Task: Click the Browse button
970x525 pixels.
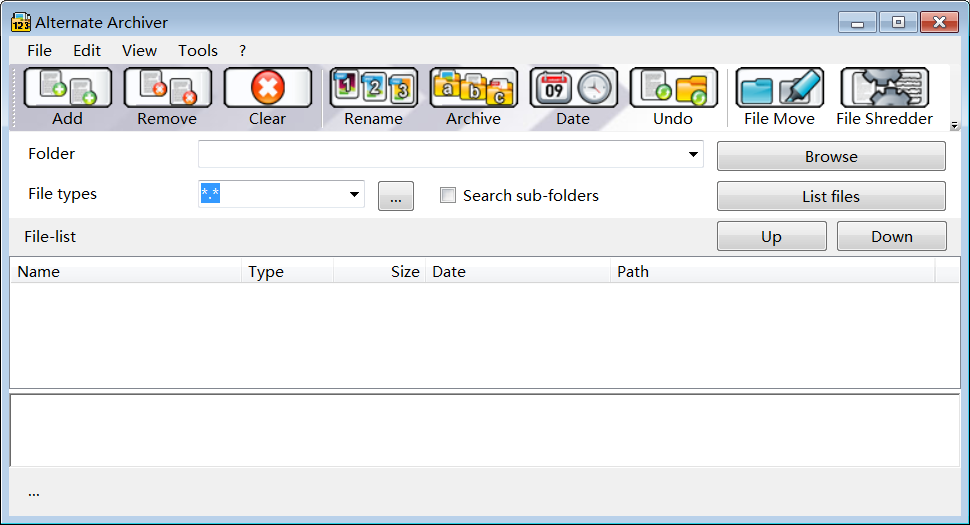Action: coord(831,156)
